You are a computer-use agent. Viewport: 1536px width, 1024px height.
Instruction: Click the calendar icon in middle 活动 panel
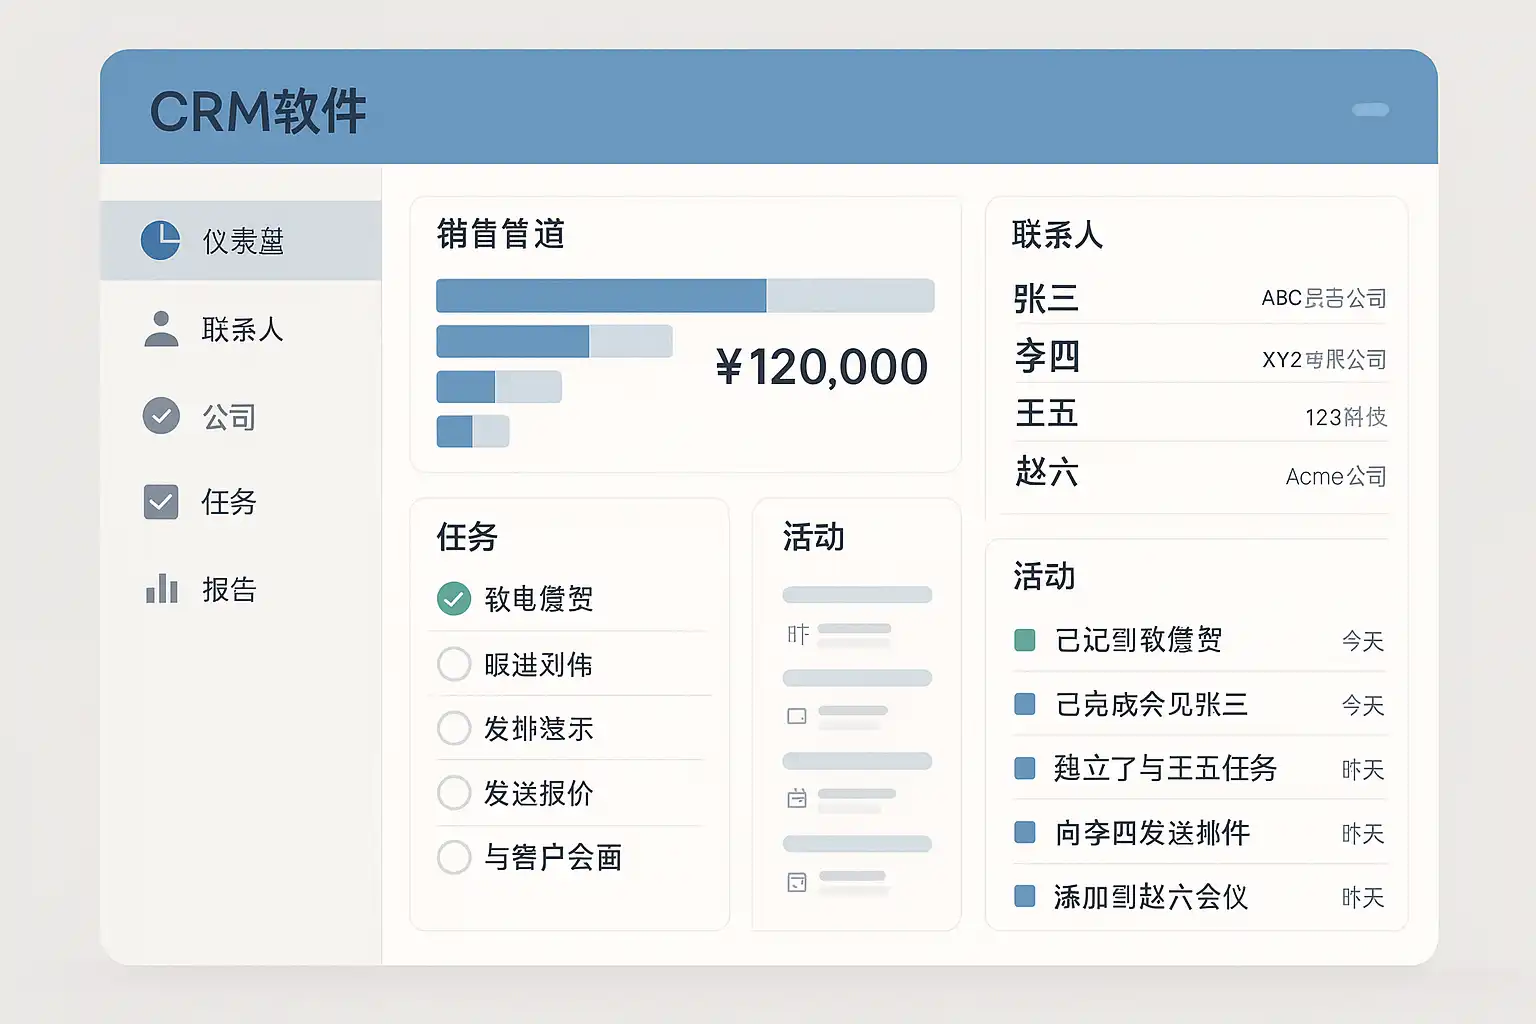(797, 798)
